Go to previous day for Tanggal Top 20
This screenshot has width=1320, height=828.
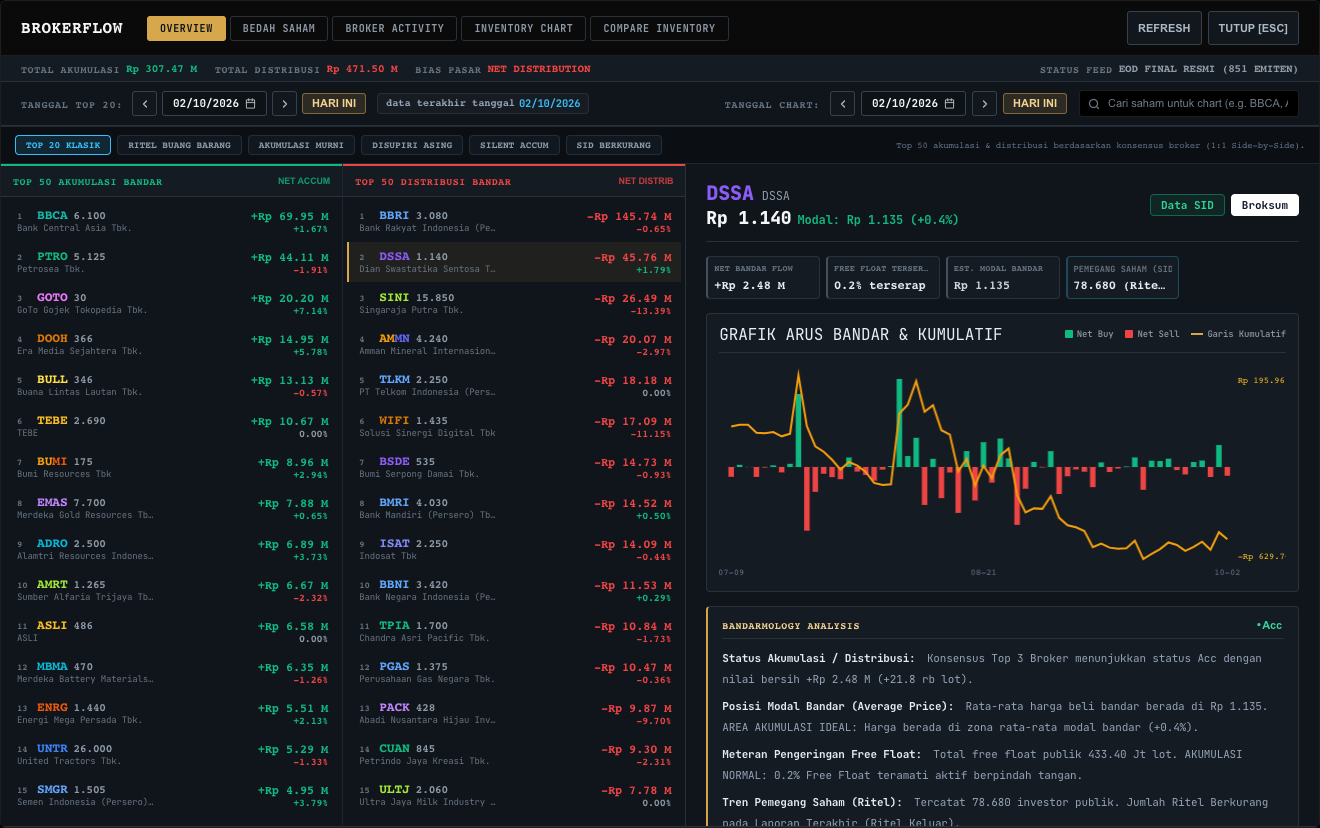tap(145, 103)
